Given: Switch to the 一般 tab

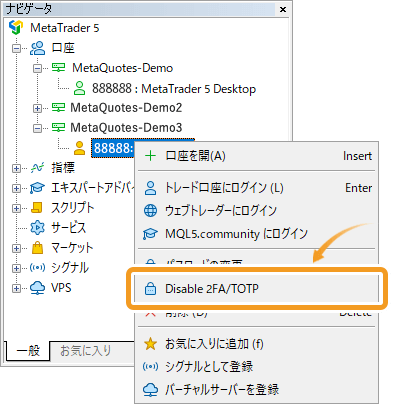Looking at the screenshot, I should click(28, 351).
